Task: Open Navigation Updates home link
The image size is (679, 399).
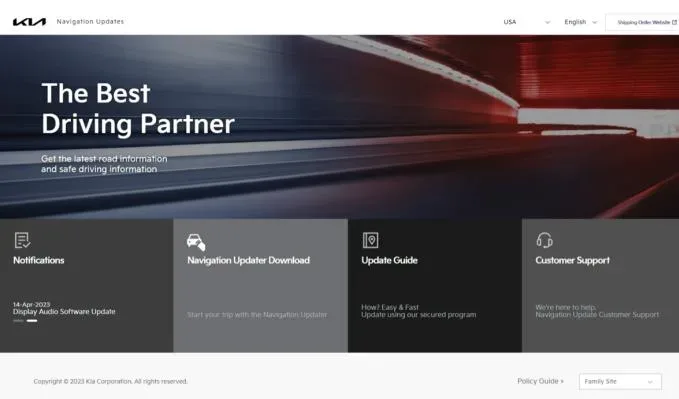Action: pos(90,21)
